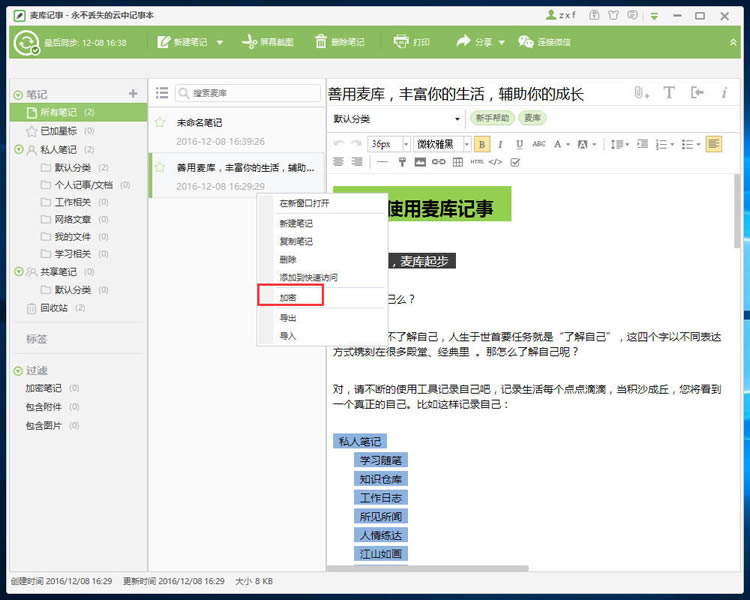Viewport: 750px width, 600px height.
Task: Click the skin shirt icon in title bar
Action: 613,15
